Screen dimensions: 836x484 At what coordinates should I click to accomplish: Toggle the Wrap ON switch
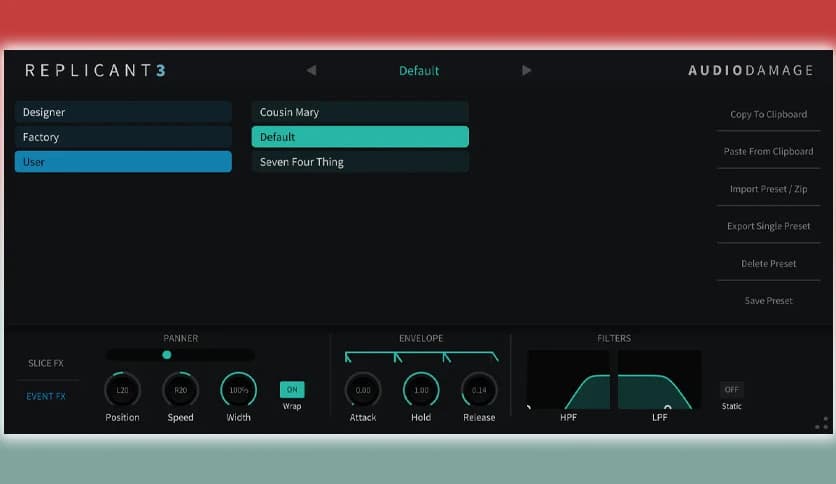tap(292, 389)
